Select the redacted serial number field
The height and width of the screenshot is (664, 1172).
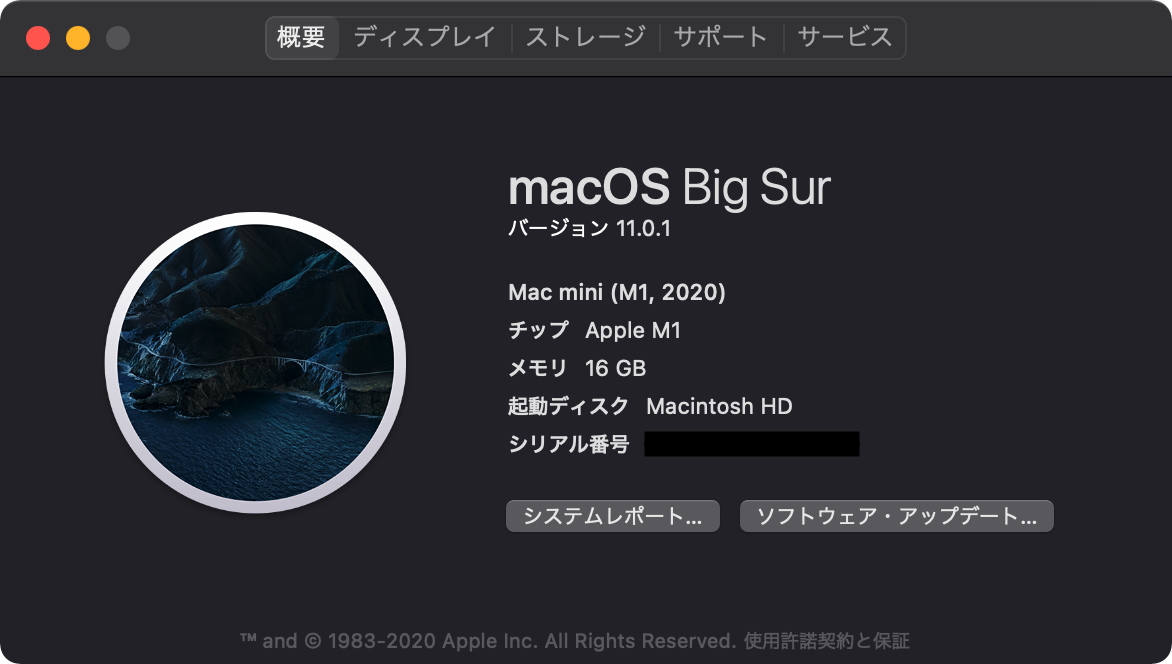click(752, 443)
